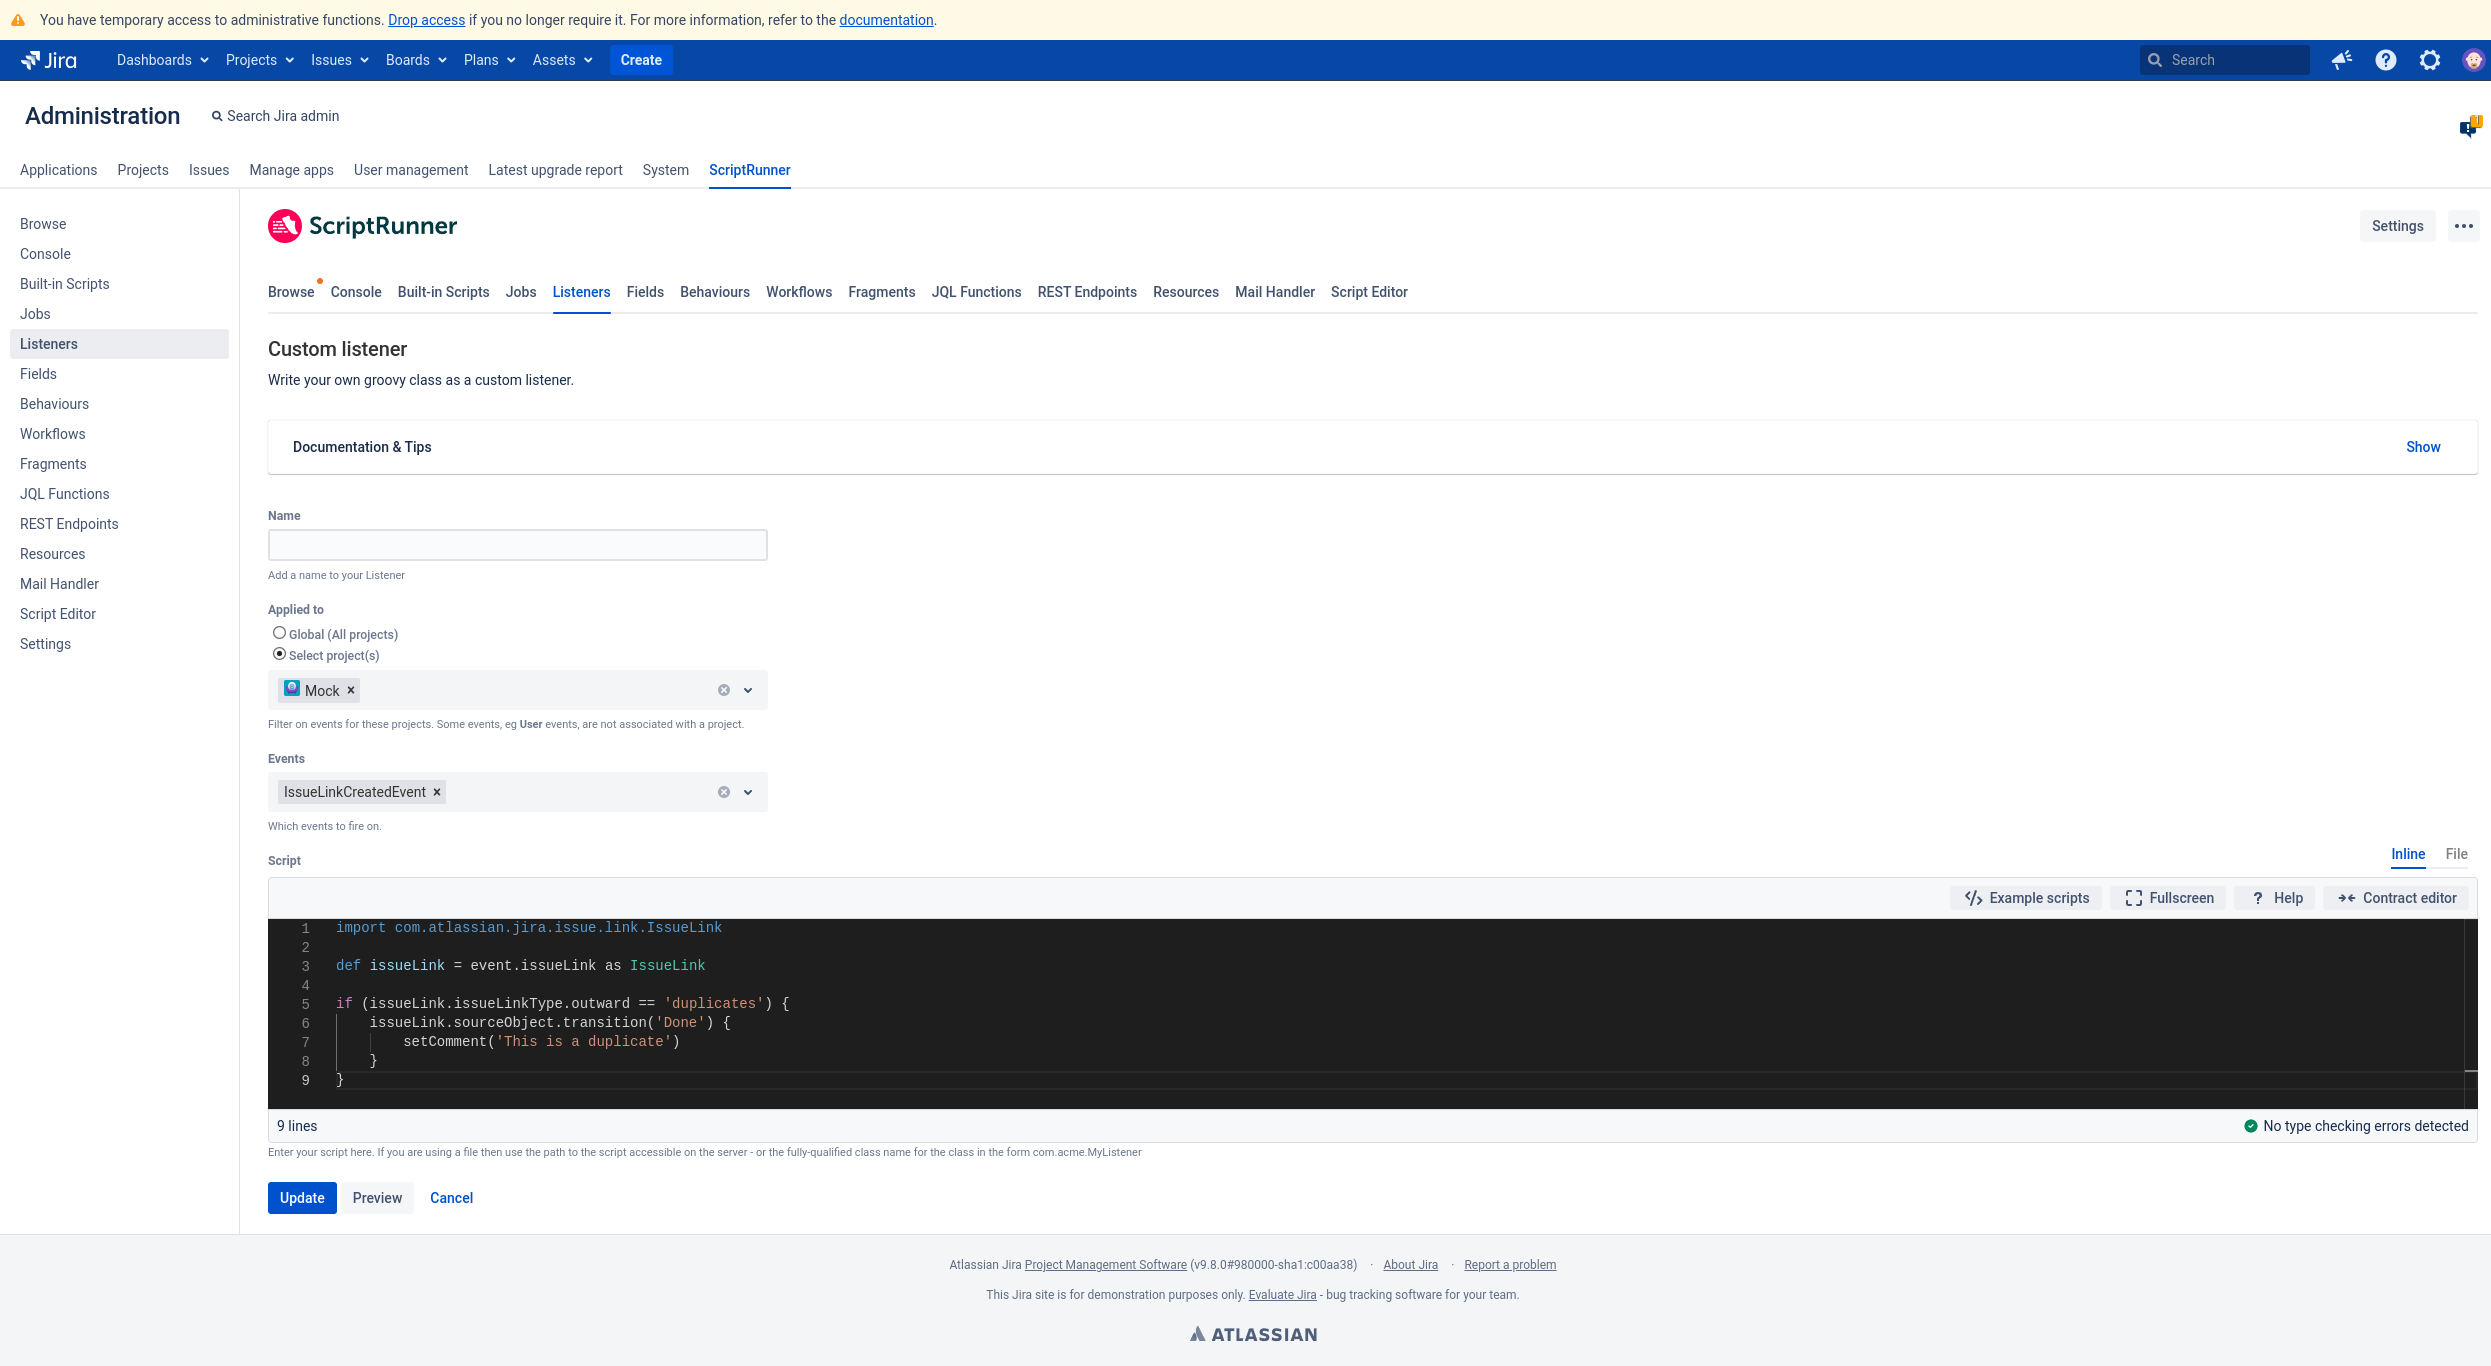Viewport: 2491px width, 1366px height.
Task: Select the Global (All projects) option
Action: tap(279, 632)
